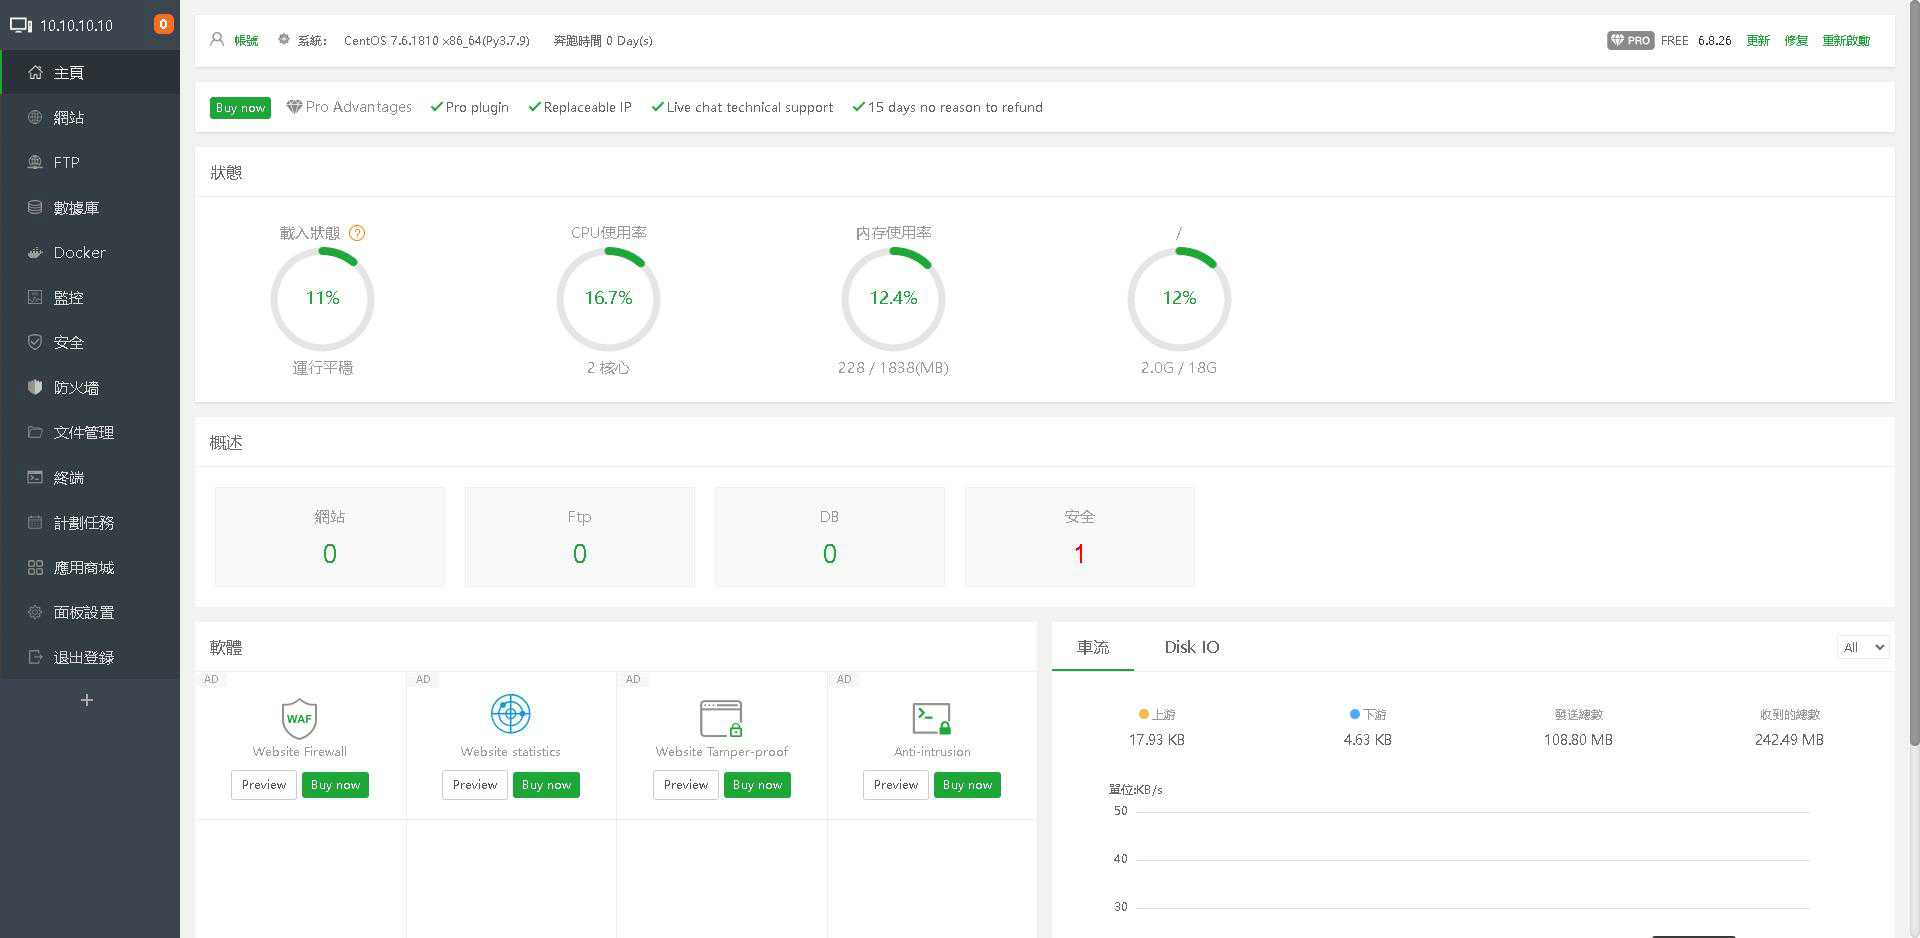Screen dimensions: 1920x938
Task: Click the Docker whale icon
Action: coord(35,252)
